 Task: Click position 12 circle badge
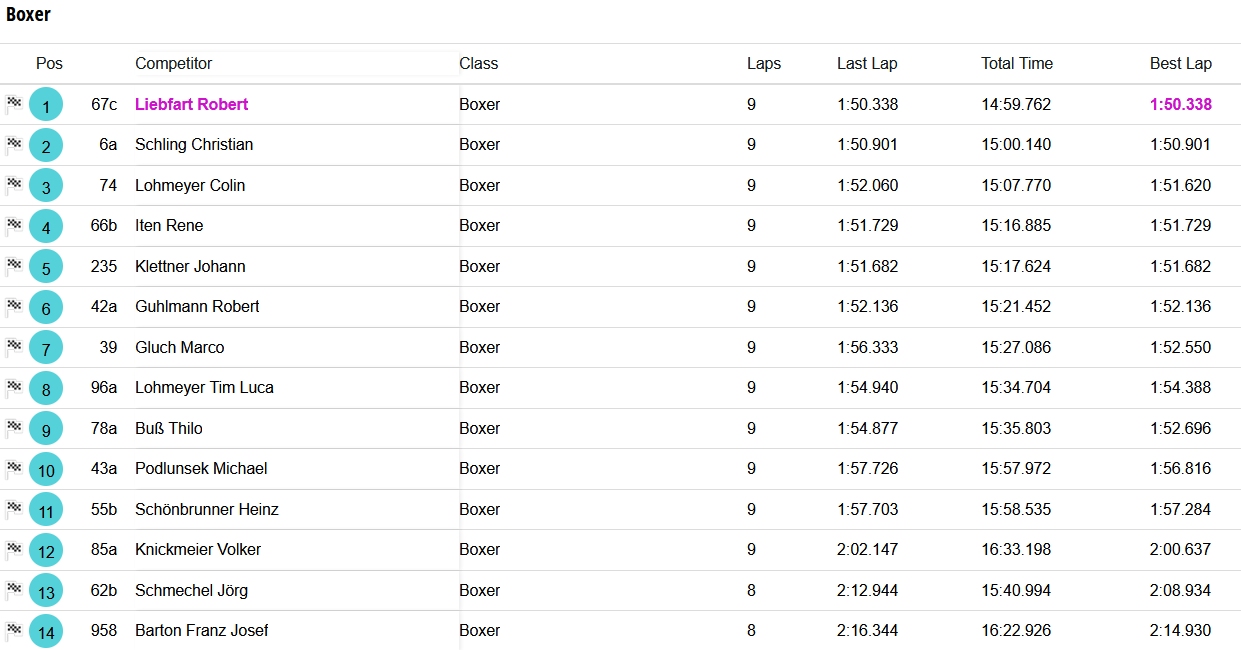click(46, 550)
